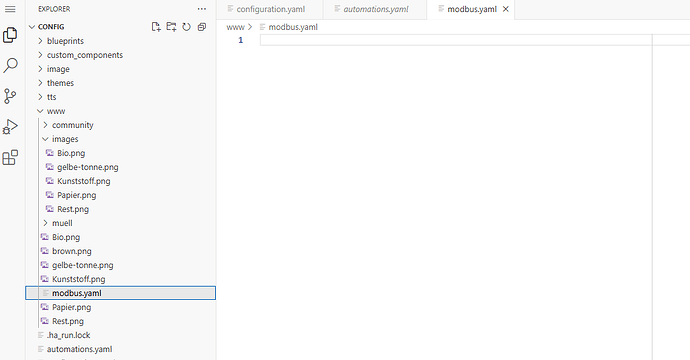Viewport: 690px width, 360px height.
Task: Open Papier.png directly under www
Action: click(120, 307)
